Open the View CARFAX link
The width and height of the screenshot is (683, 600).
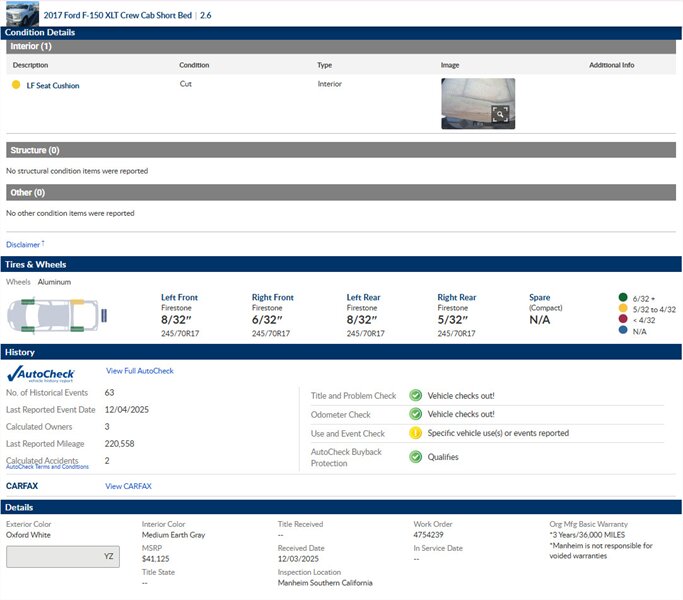tap(128, 486)
